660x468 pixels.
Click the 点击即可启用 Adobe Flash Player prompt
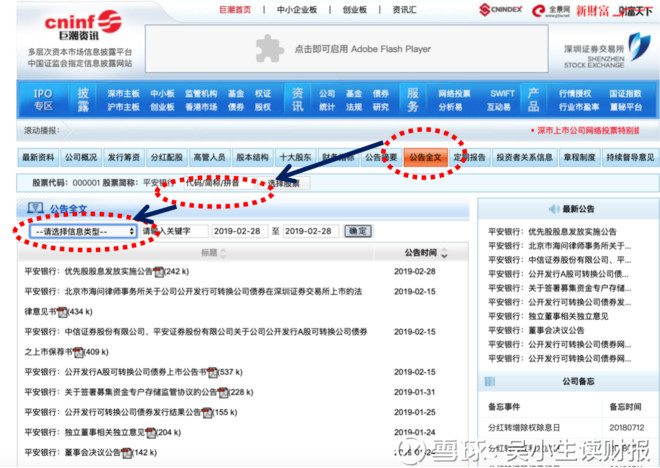(362, 49)
